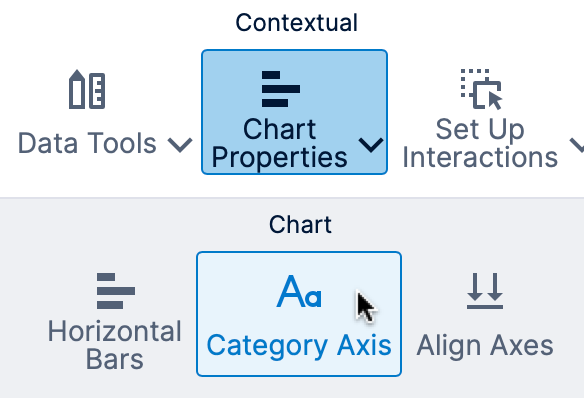Click the 'Data Tools' text label
The height and width of the screenshot is (398, 584).
[87, 143]
